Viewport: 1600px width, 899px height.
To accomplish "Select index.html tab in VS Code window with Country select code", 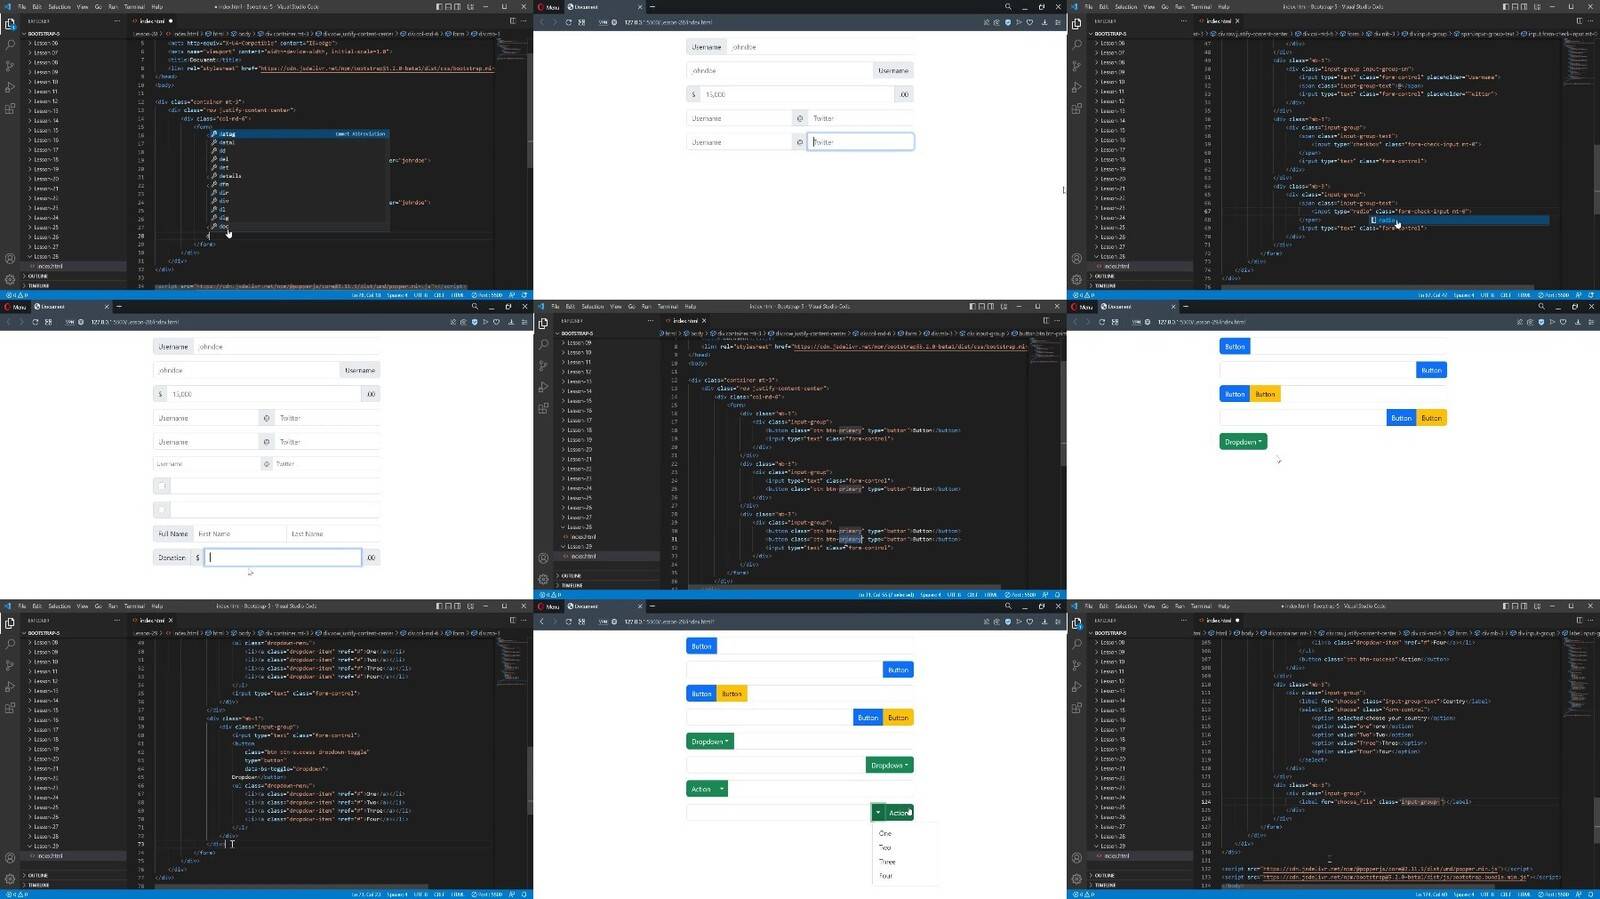I will pos(1220,620).
